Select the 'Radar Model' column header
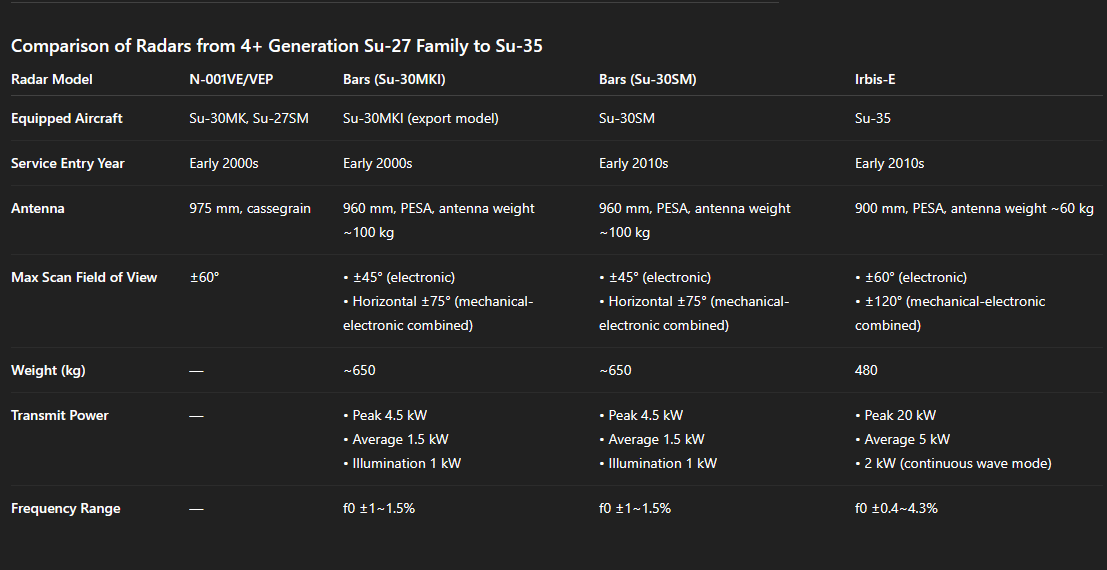This screenshot has height=570, width=1107. coord(51,79)
